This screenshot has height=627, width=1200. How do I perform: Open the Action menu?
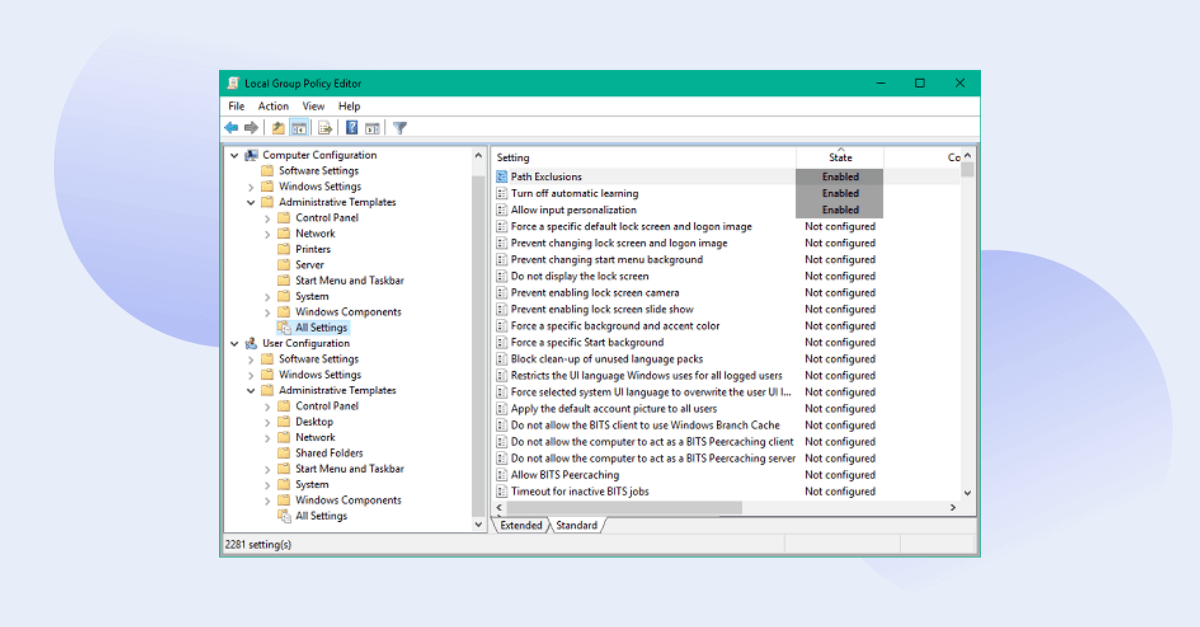[x=273, y=105]
